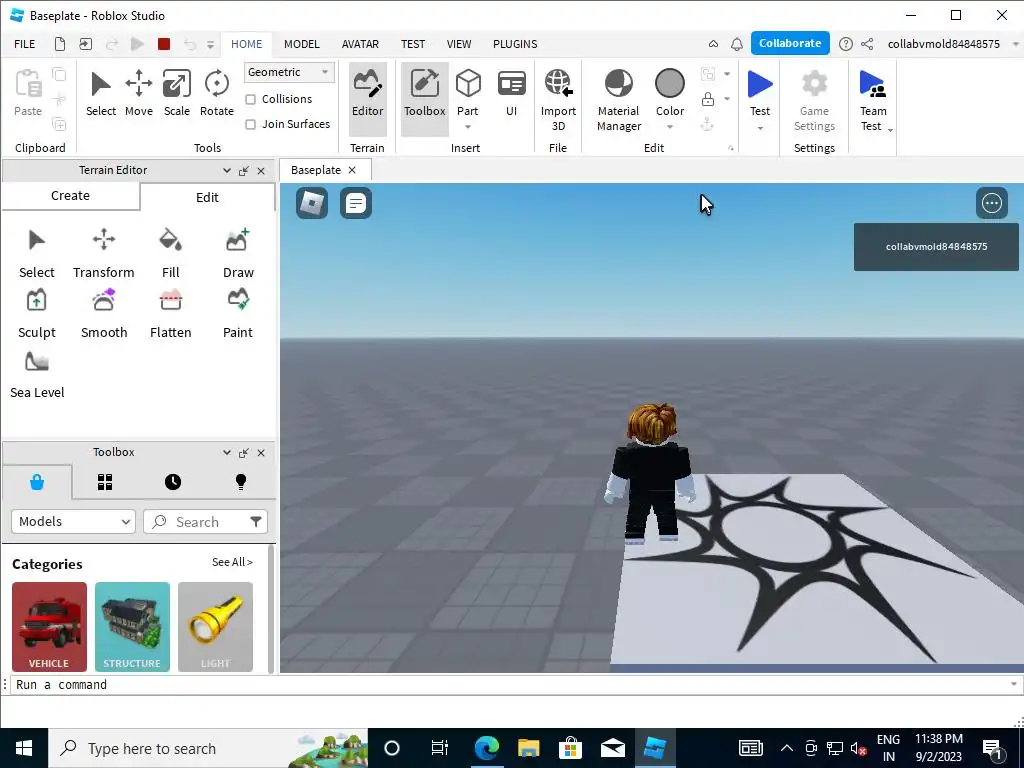Open Team Test

coord(872,100)
